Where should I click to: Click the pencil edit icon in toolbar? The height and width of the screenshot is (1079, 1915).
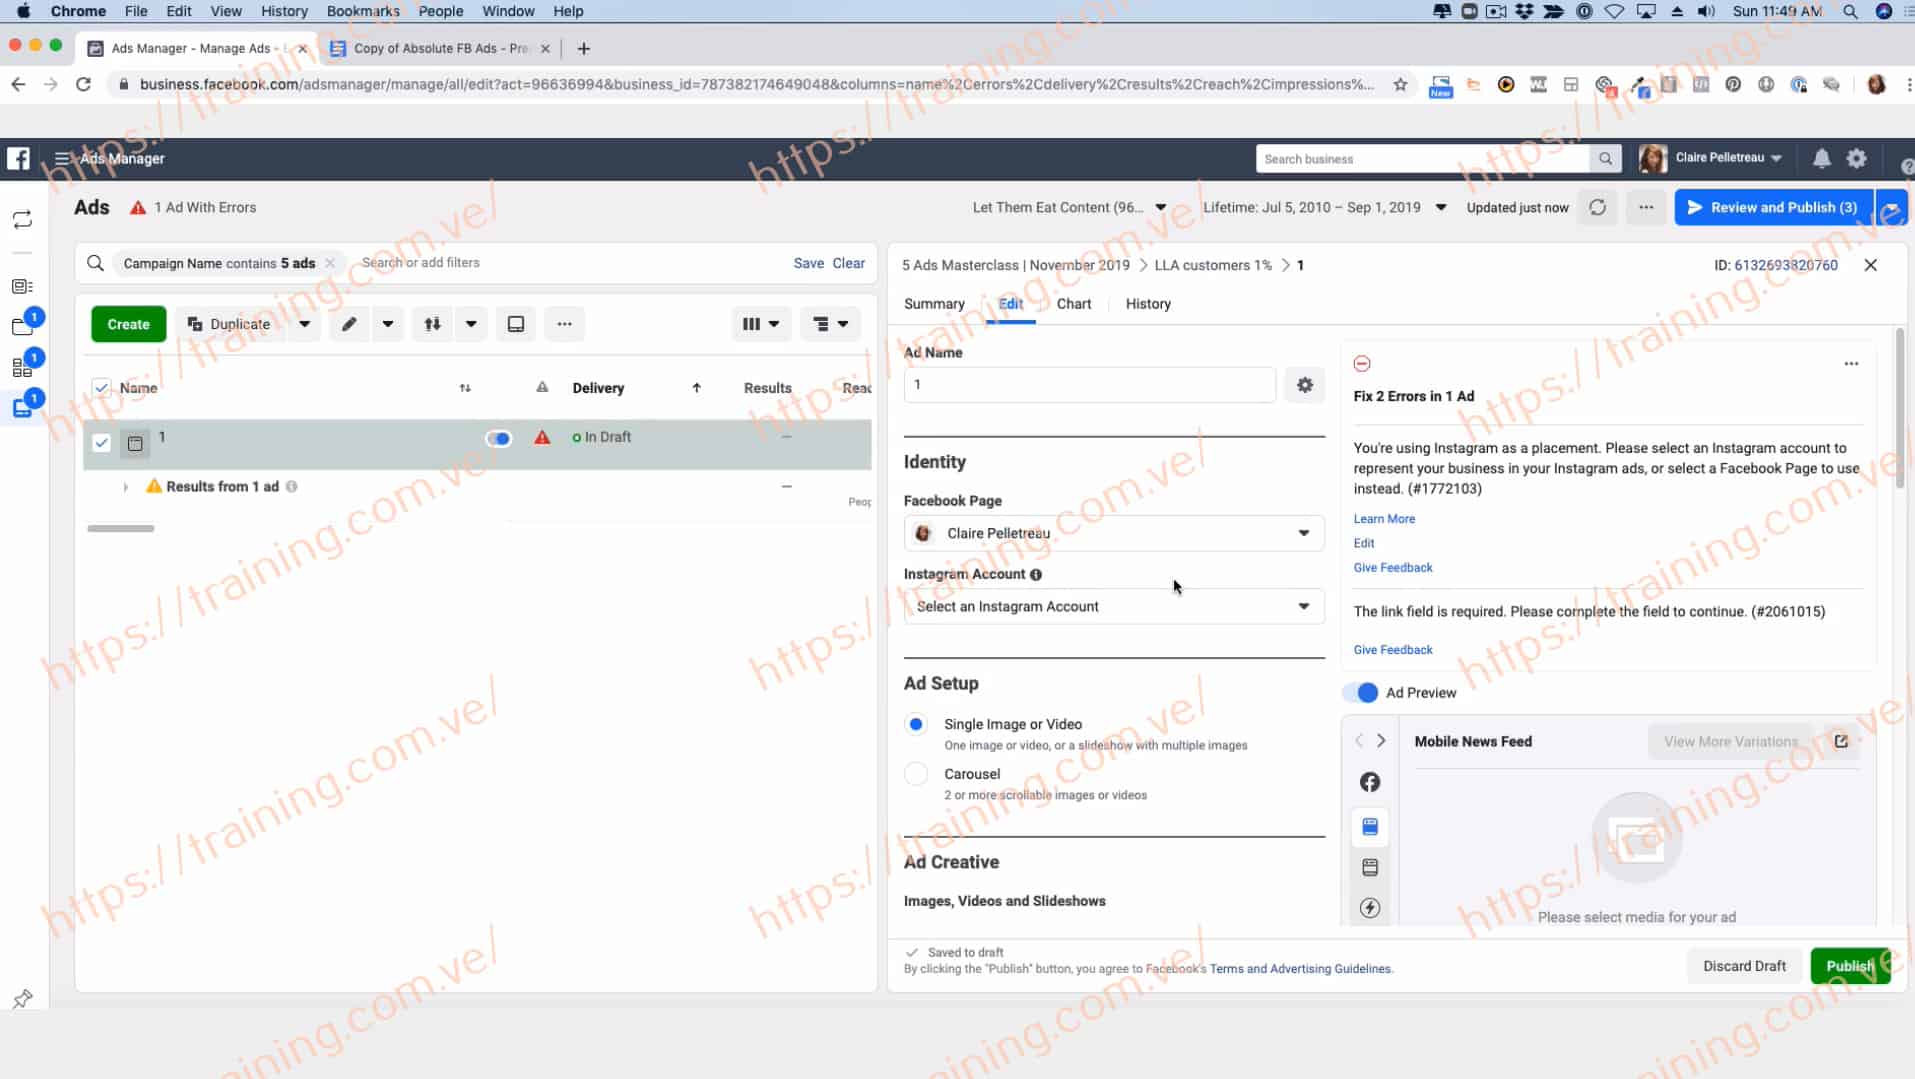click(349, 324)
